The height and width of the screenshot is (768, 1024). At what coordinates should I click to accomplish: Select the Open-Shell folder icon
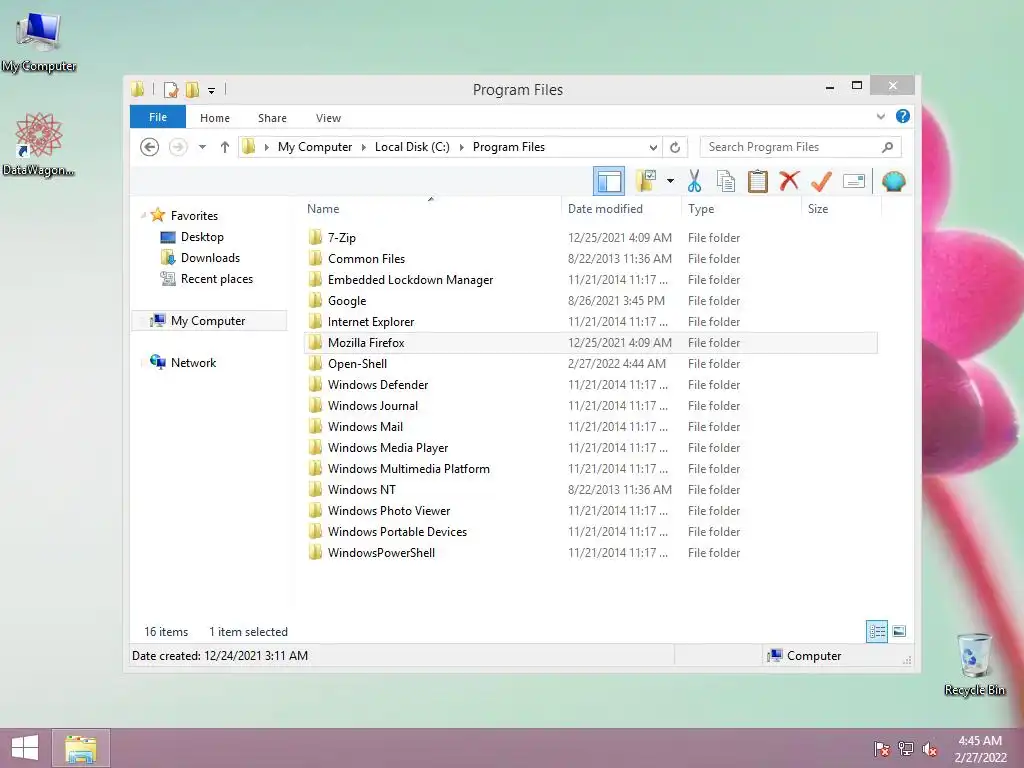pyautogui.click(x=315, y=363)
